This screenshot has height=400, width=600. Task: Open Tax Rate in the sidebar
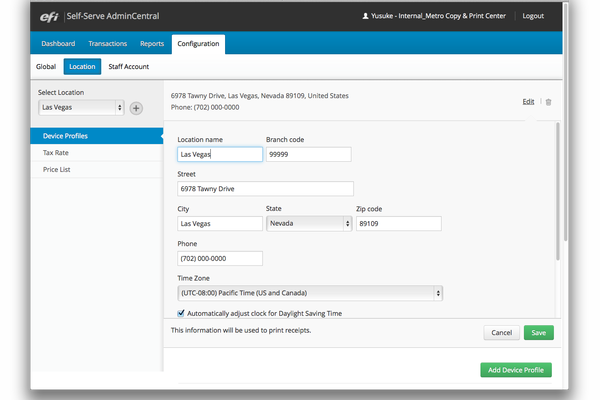[97, 153]
